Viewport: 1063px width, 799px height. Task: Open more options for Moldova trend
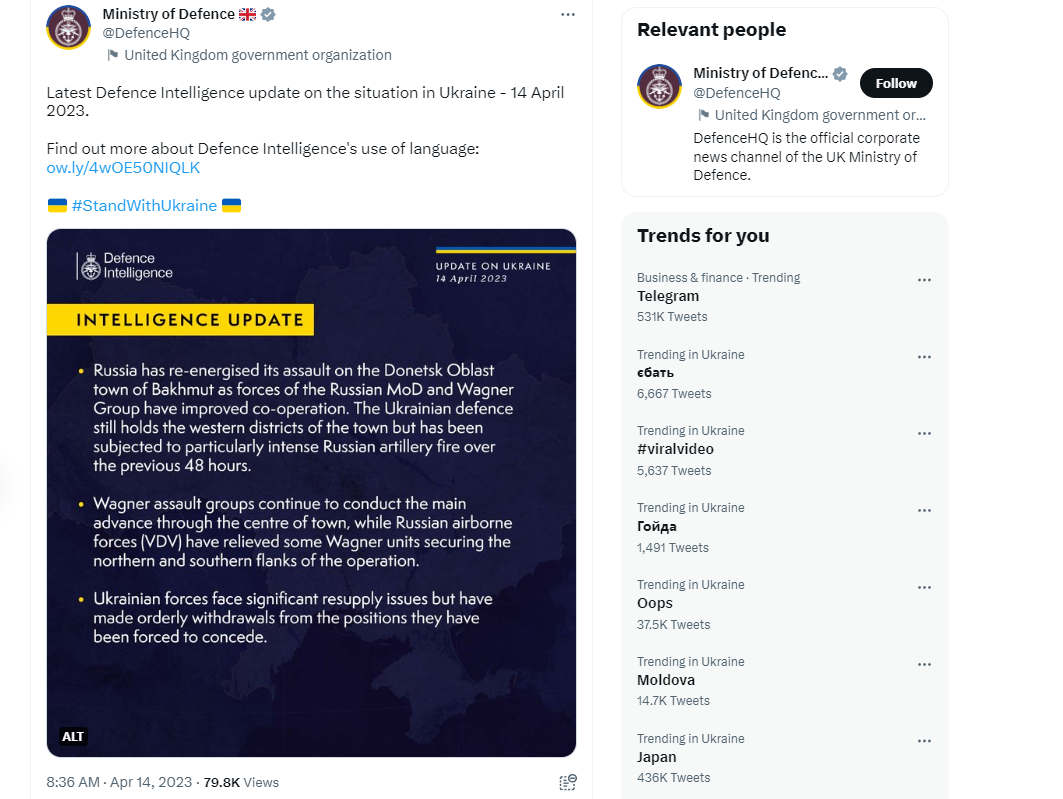[924, 665]
